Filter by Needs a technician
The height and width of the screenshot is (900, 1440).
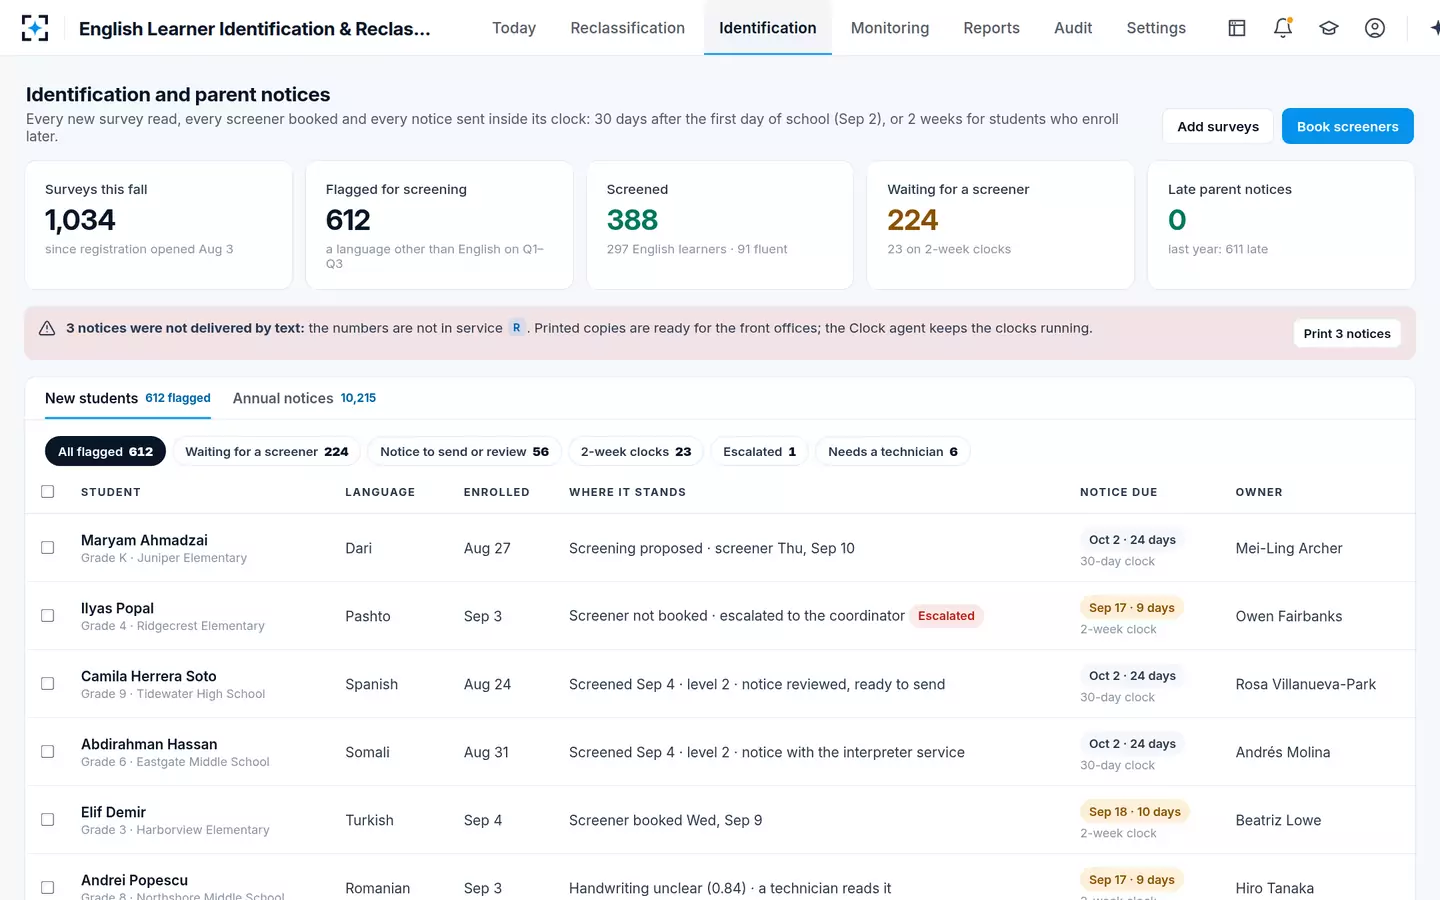(x=893, y=452)
